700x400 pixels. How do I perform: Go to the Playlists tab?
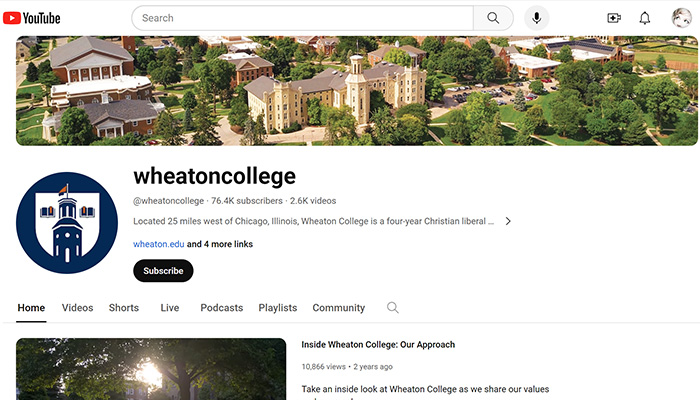[278, 308]
